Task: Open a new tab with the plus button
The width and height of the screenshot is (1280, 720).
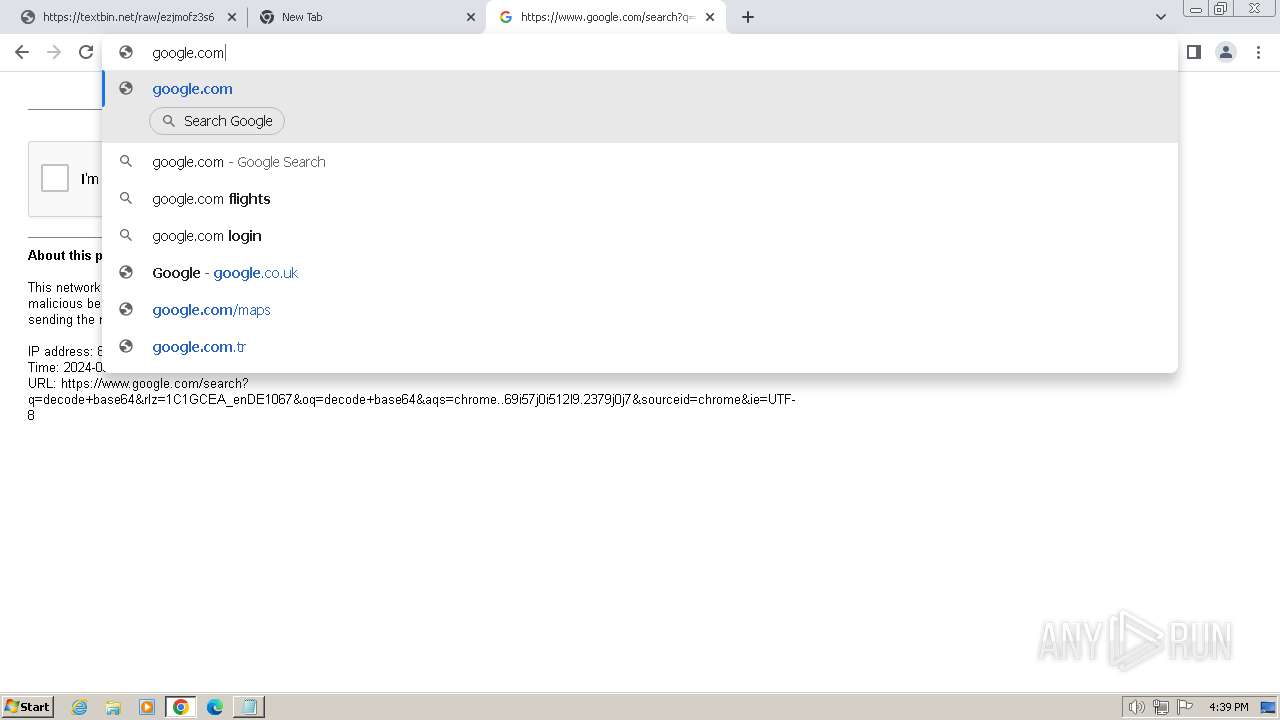Action: click(748, 17)
